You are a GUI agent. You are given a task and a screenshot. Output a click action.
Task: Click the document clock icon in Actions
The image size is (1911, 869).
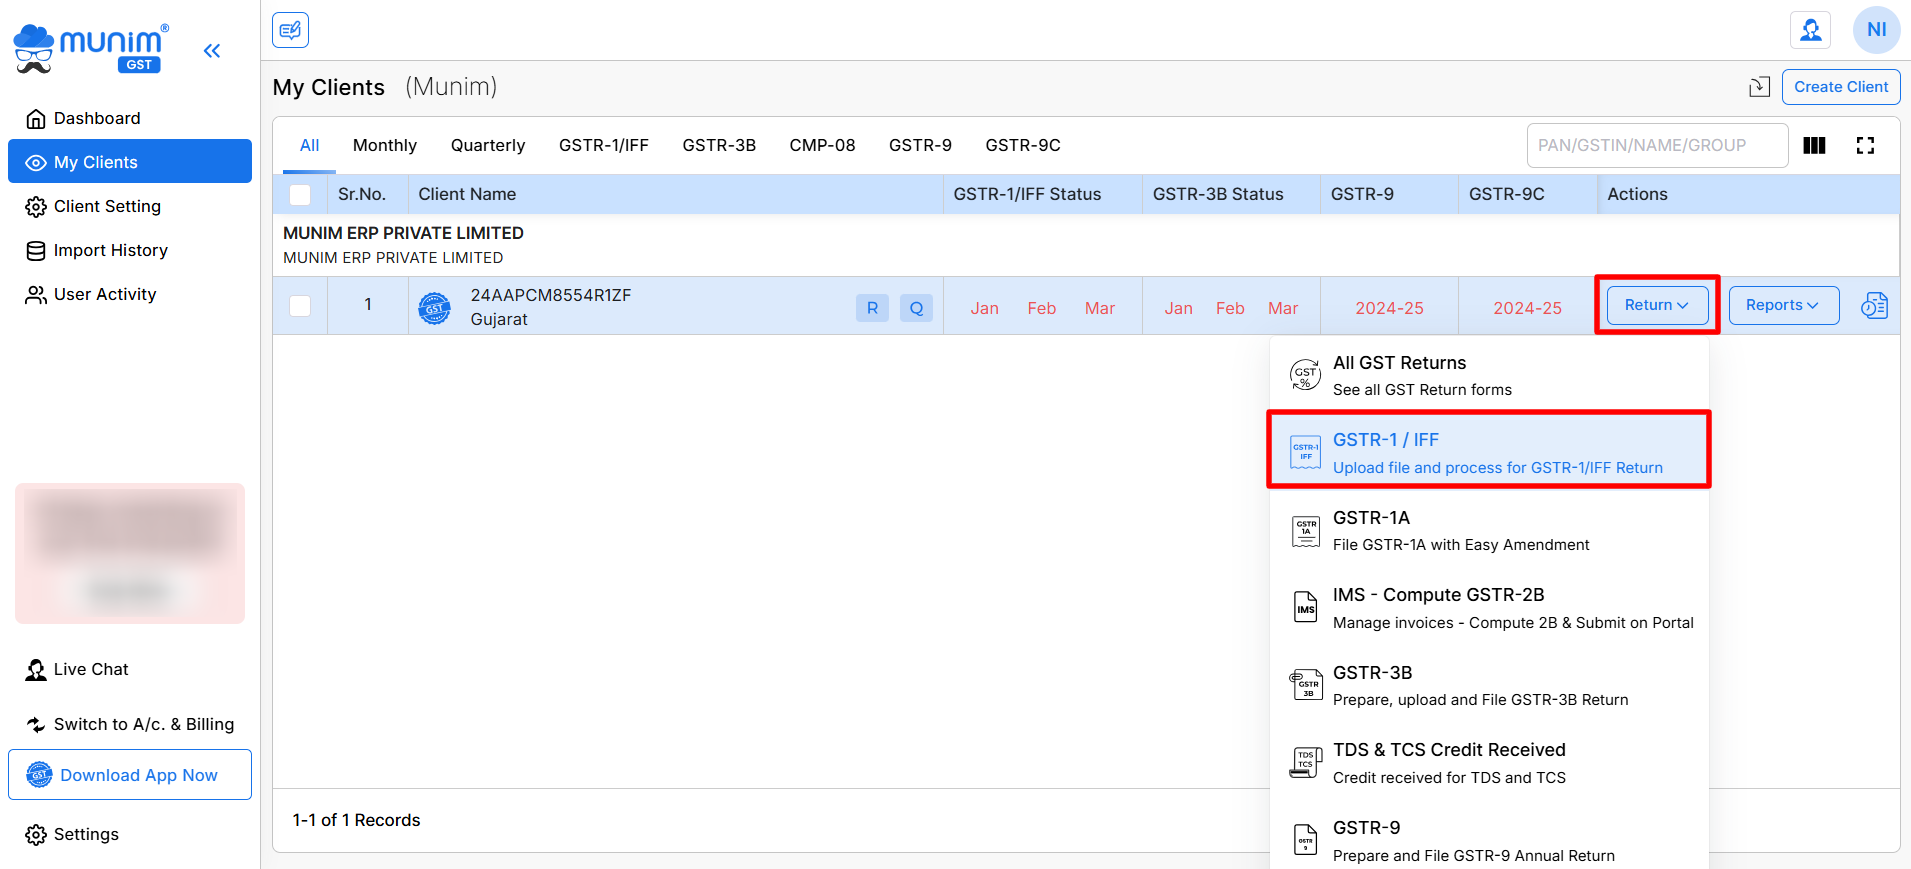click(x=1874, y=306)
